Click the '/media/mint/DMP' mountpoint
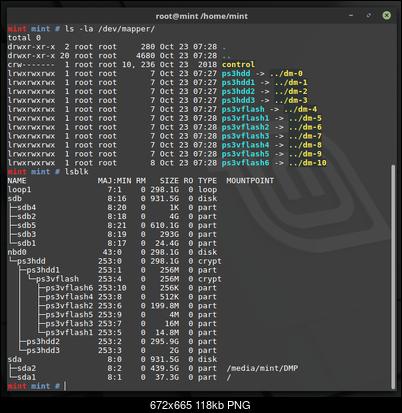This screenshot has height=413, width=402. click(x=262, y=368)
